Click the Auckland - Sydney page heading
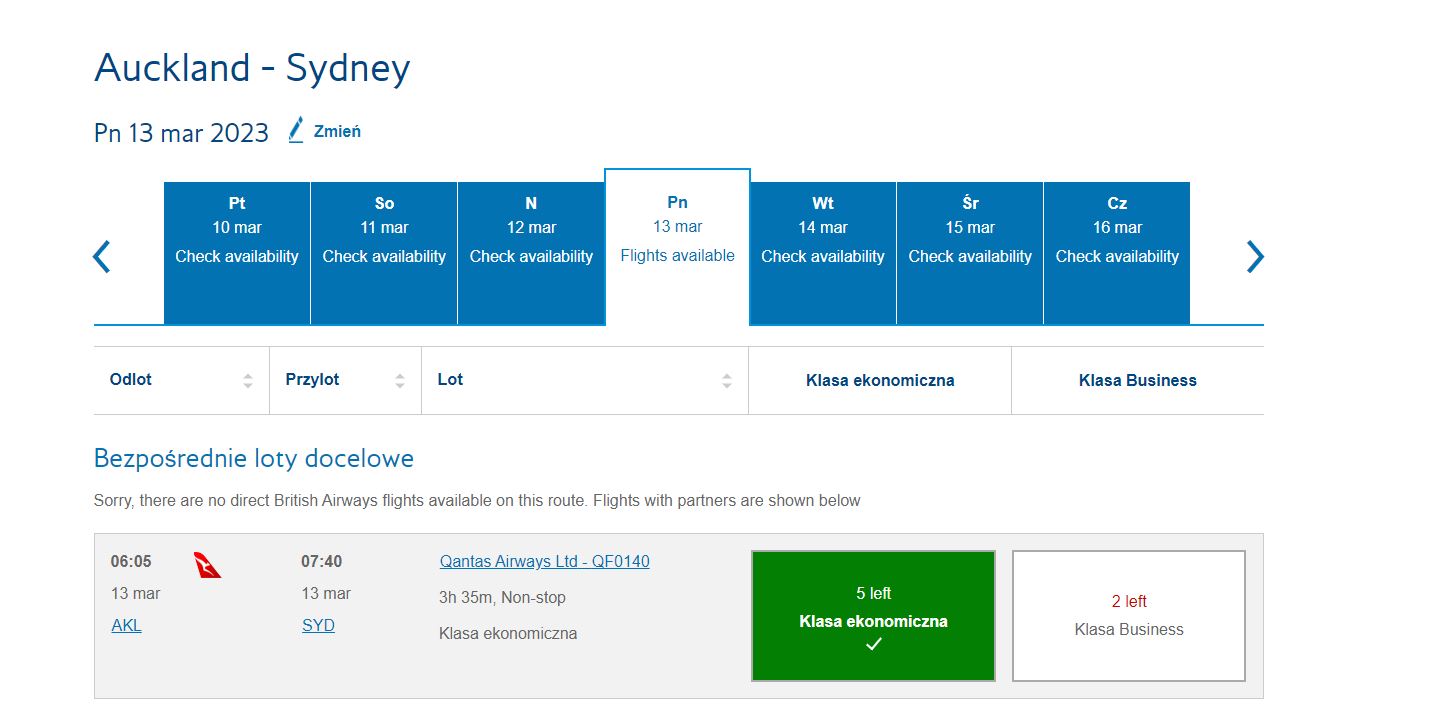 (x=252, y=68)
